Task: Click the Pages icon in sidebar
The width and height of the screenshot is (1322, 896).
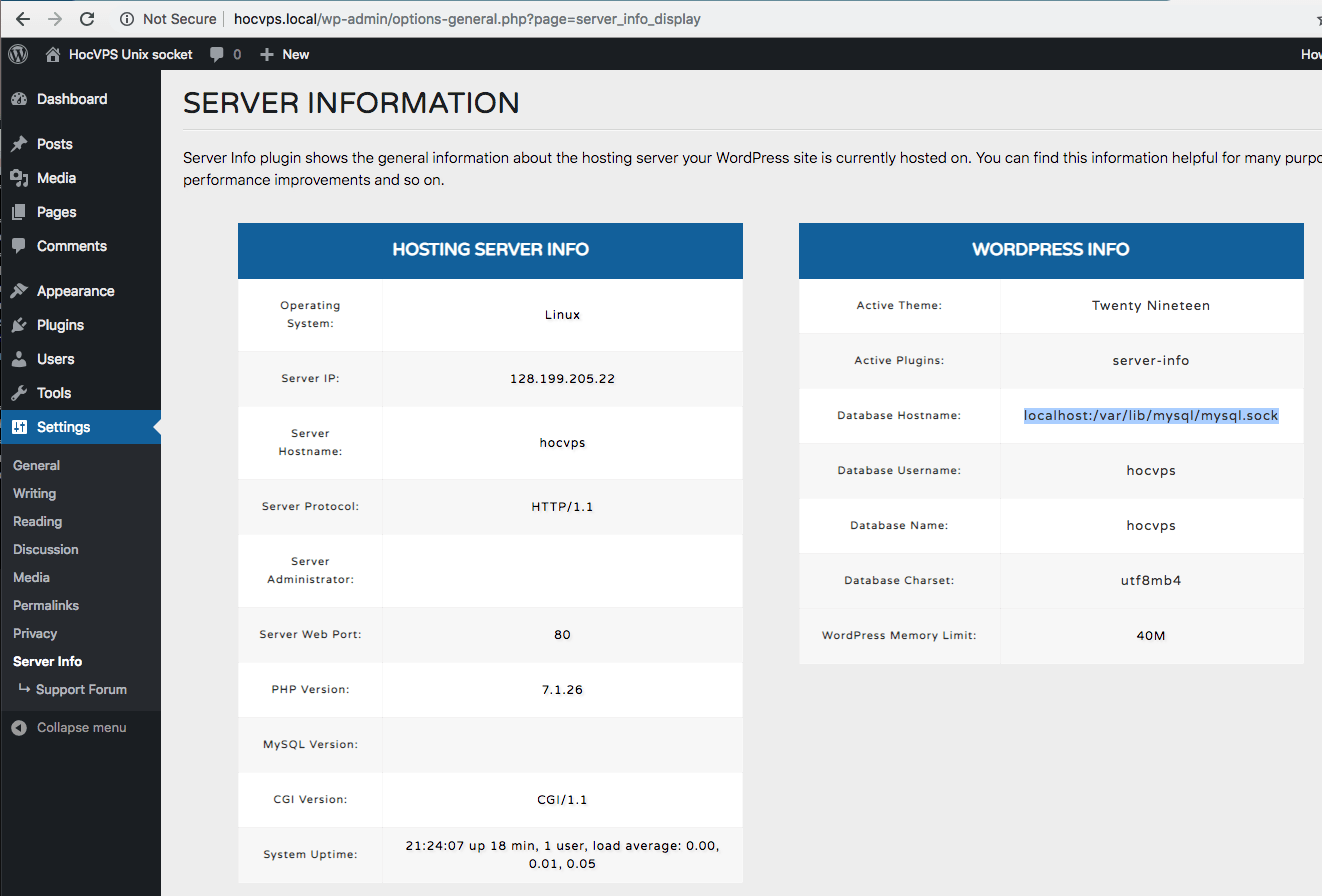Action: [x=19, y=212]
